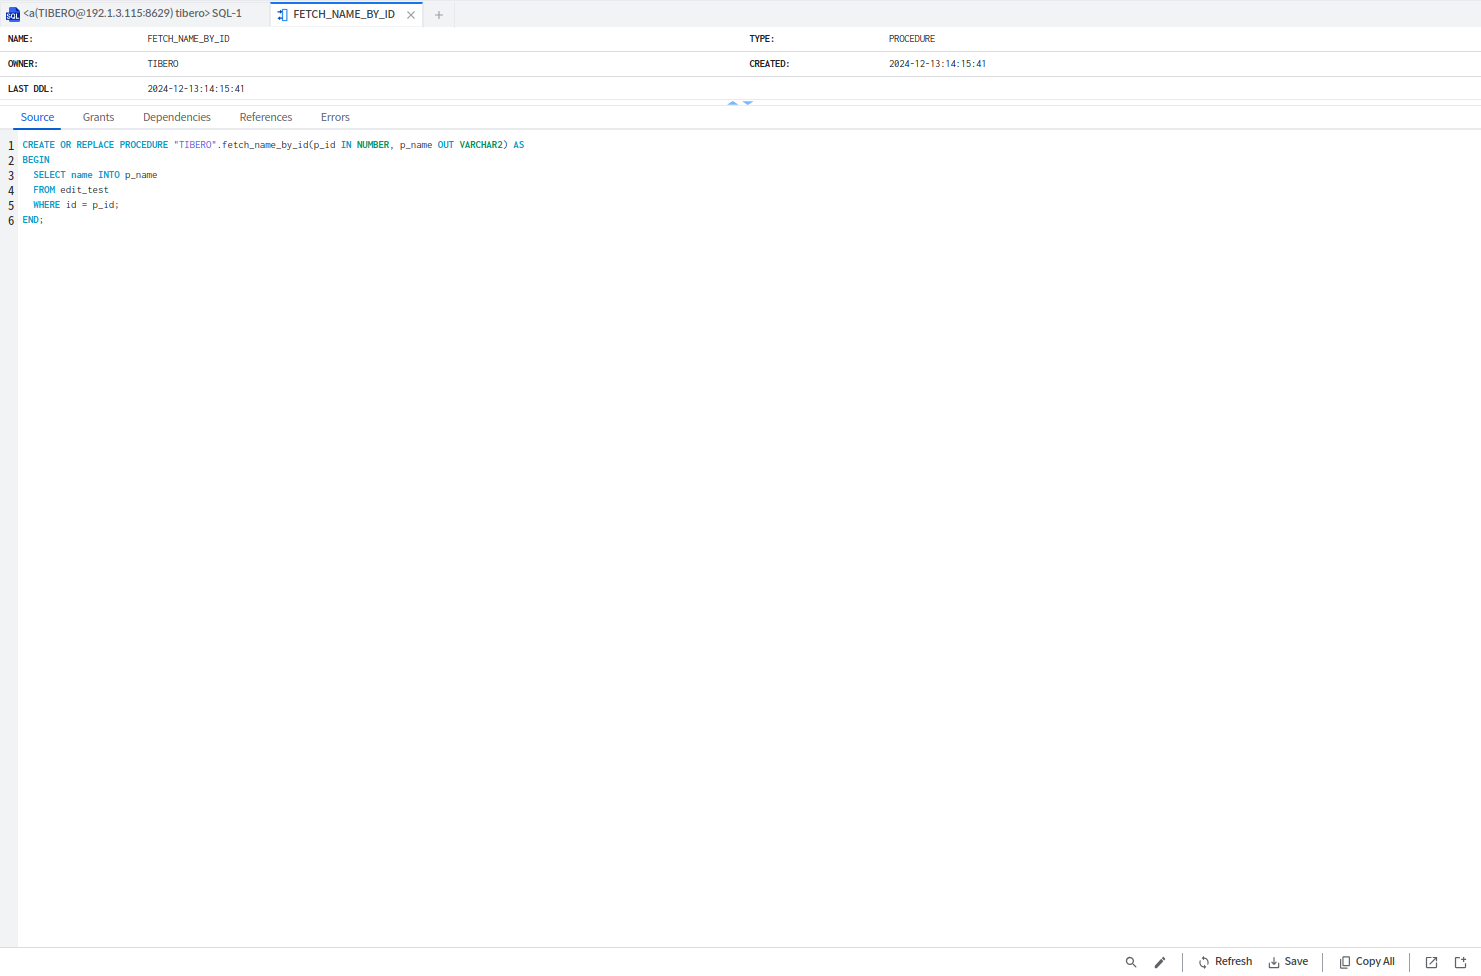Show the Errors tab
Image resolution: width=1481 pixels, height=976 pixels.
tap(335, 118)
